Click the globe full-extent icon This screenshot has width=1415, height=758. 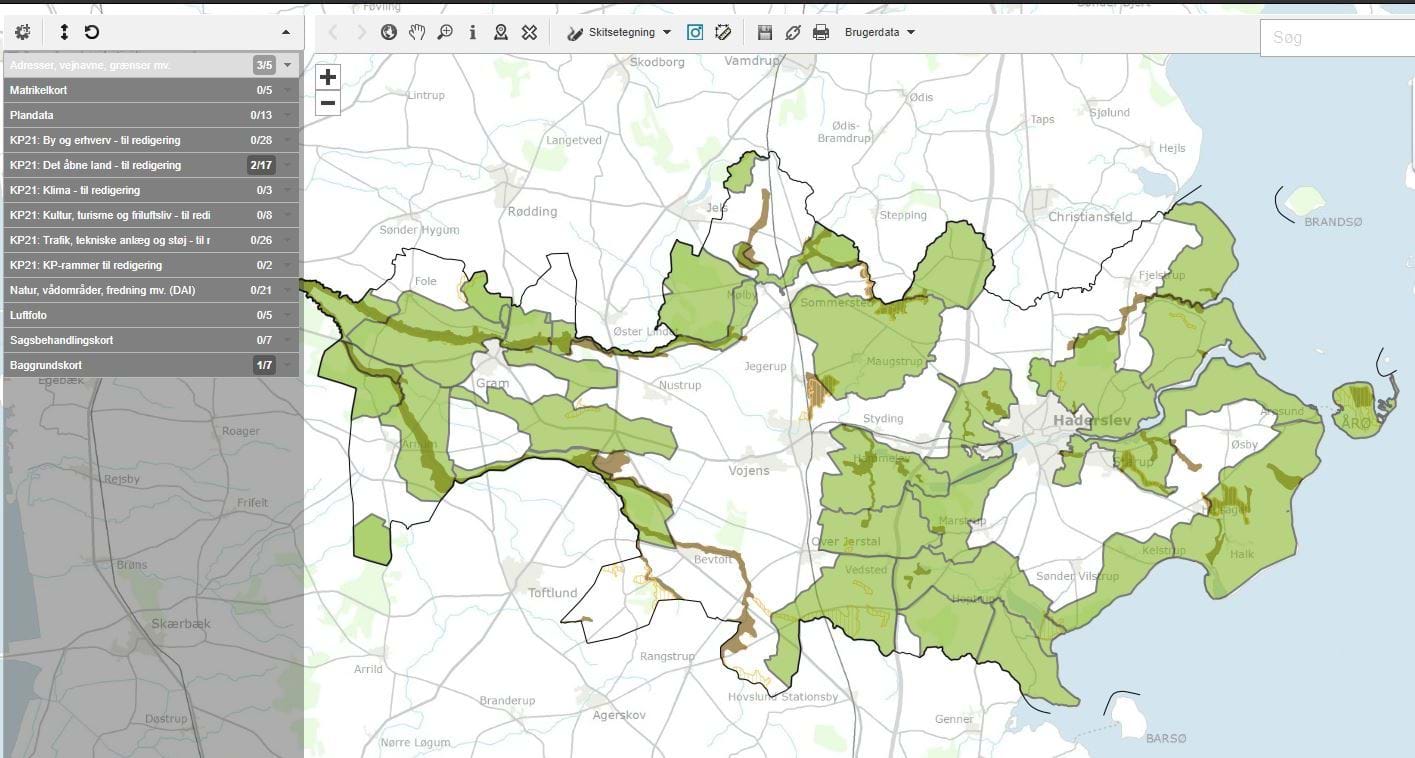pos(389,32)
